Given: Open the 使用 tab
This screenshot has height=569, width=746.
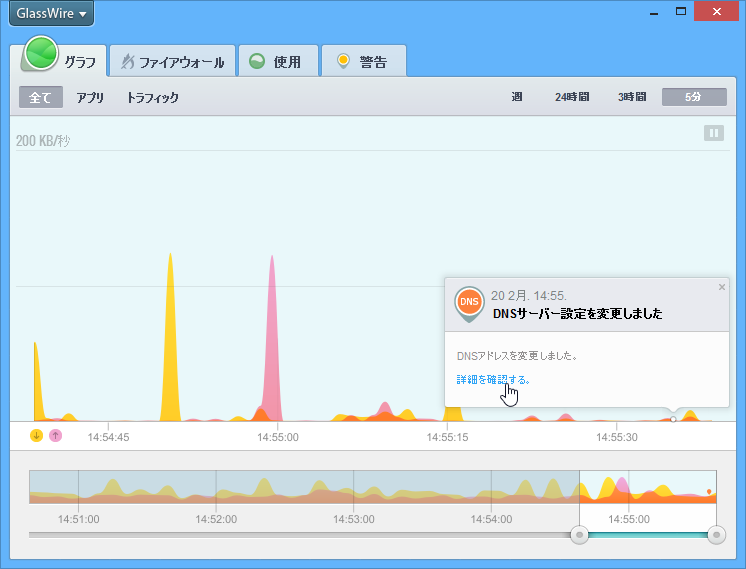Looking at the screenshot, I should [x=278, y=61].
